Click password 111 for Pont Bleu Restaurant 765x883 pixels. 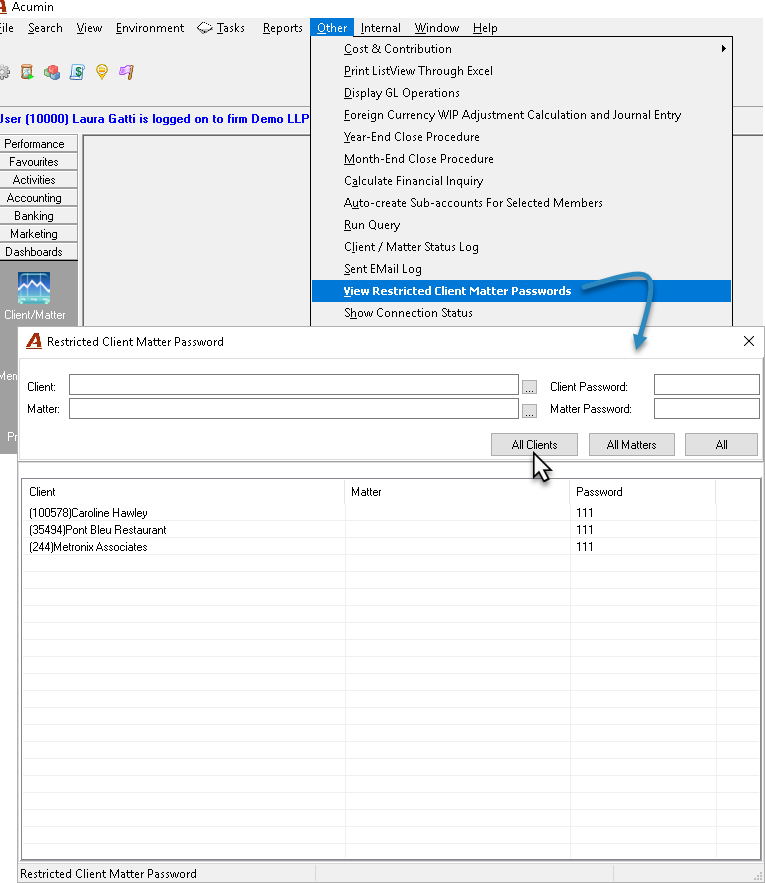[x=585, y=529]
